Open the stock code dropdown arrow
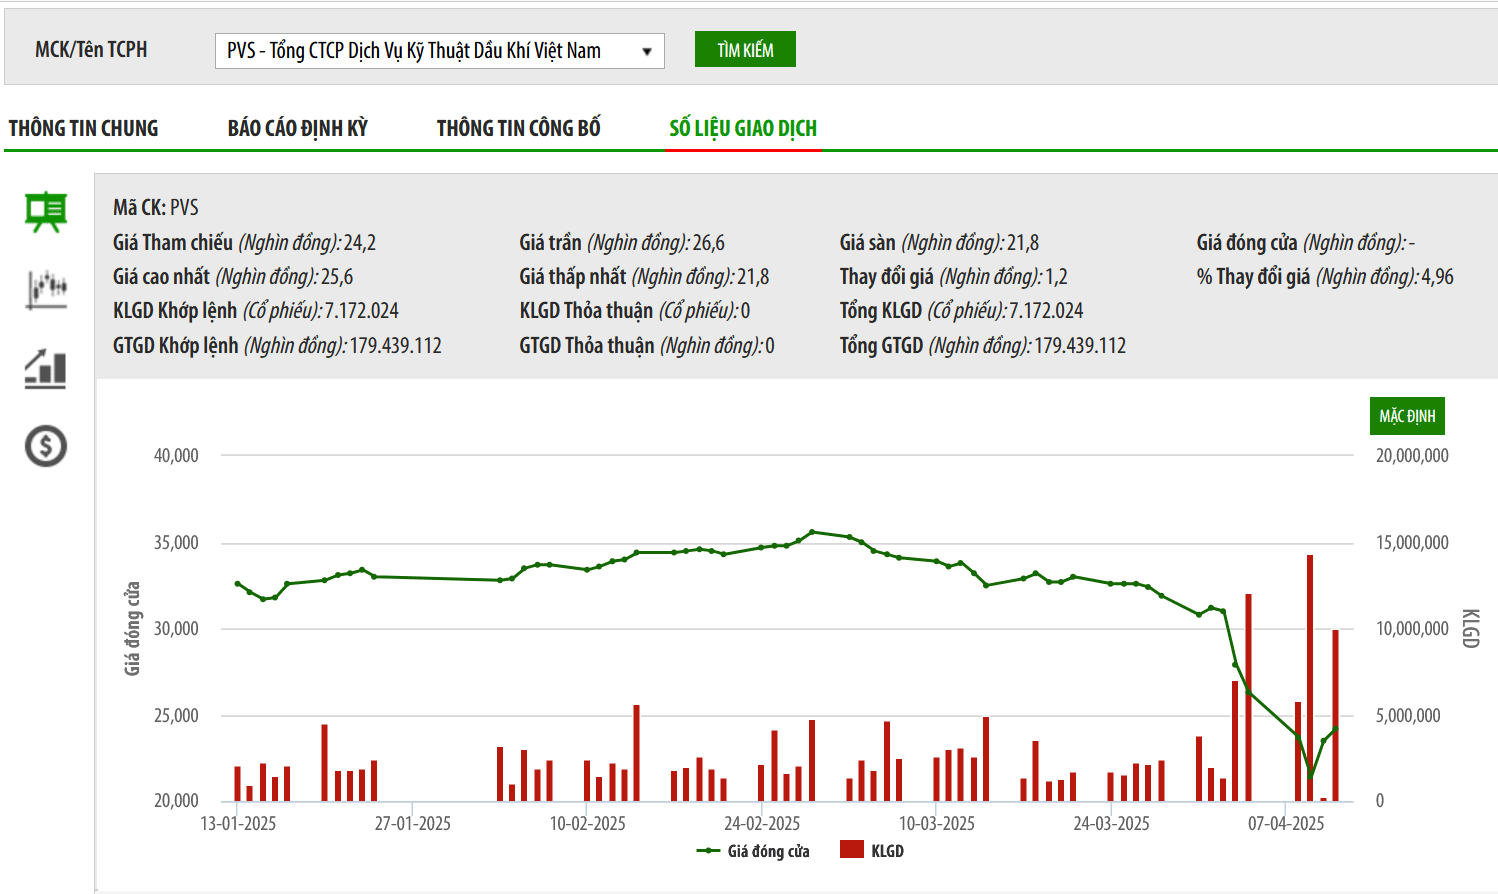Image resolution: width=1498 pixels, height=894 pixels. coord(646,51)
